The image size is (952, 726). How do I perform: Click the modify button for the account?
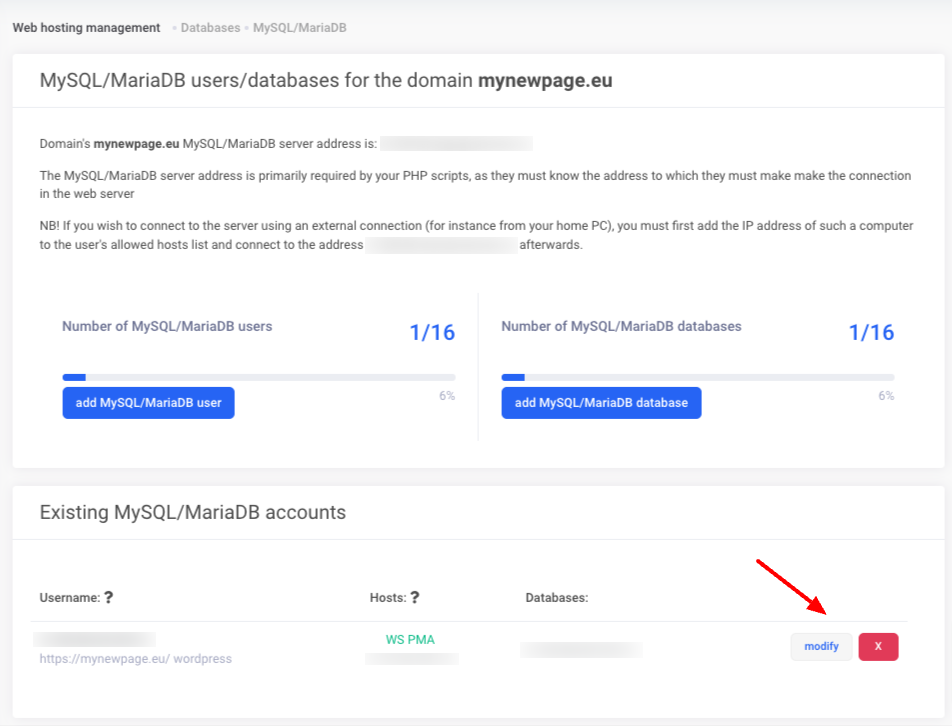(821, 647)
